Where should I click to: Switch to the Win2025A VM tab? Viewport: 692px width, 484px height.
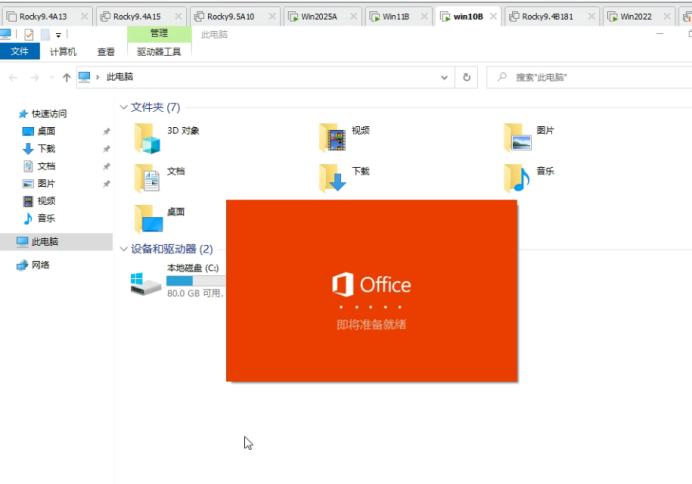[319, 17]
